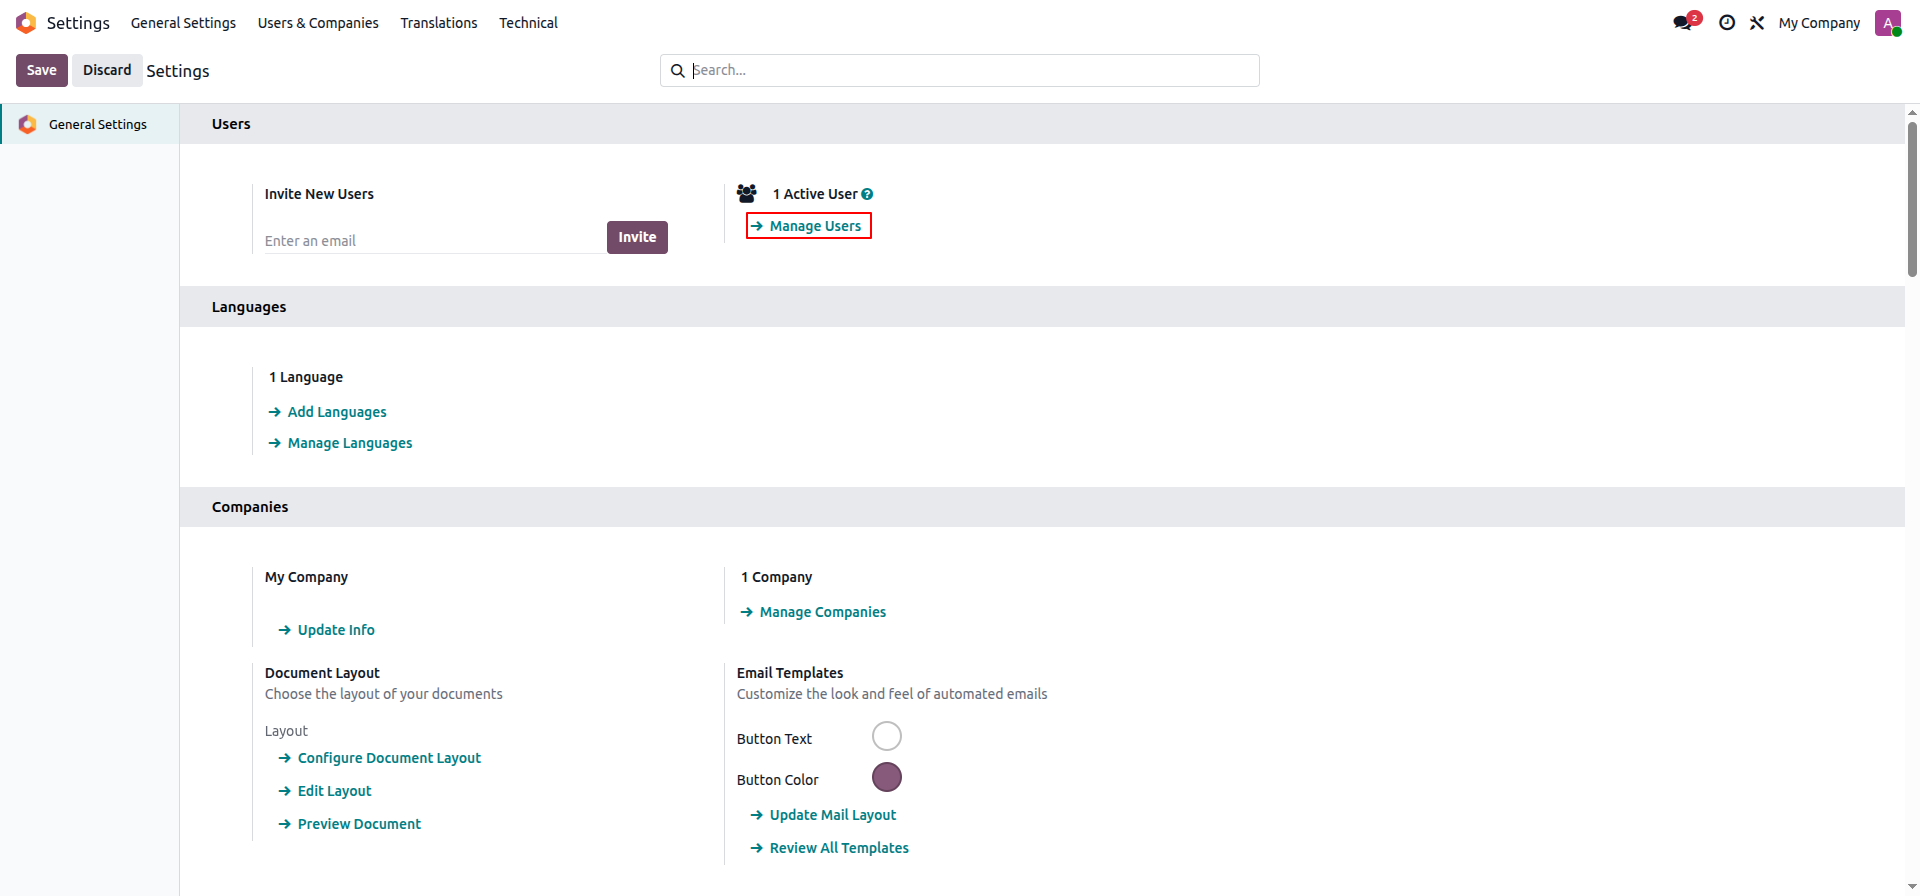Pick the Button Text color swatch

pyautogui.click(x=887, y=736)
